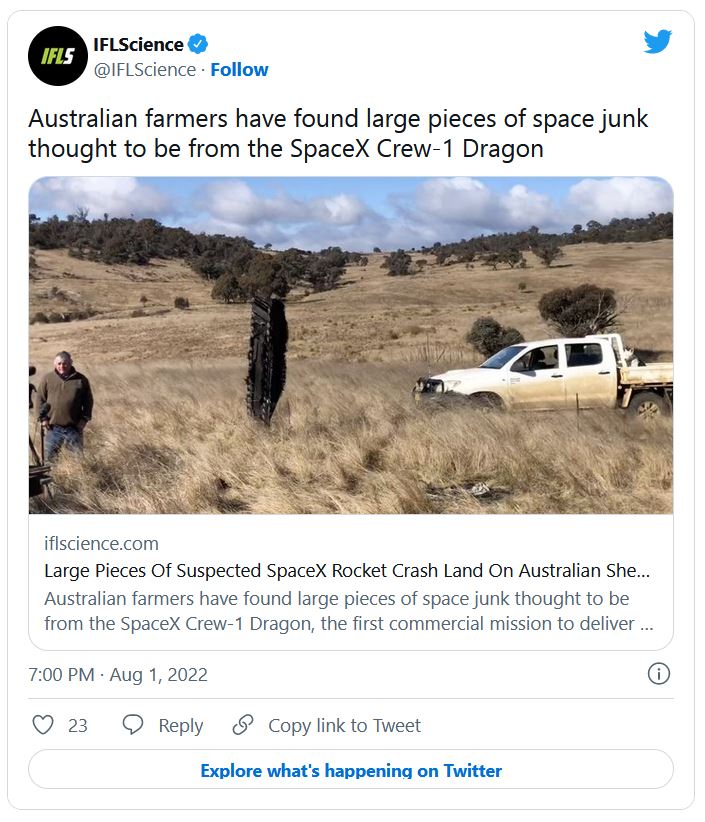Select Copy link to Tweet

tap(344, 726)
